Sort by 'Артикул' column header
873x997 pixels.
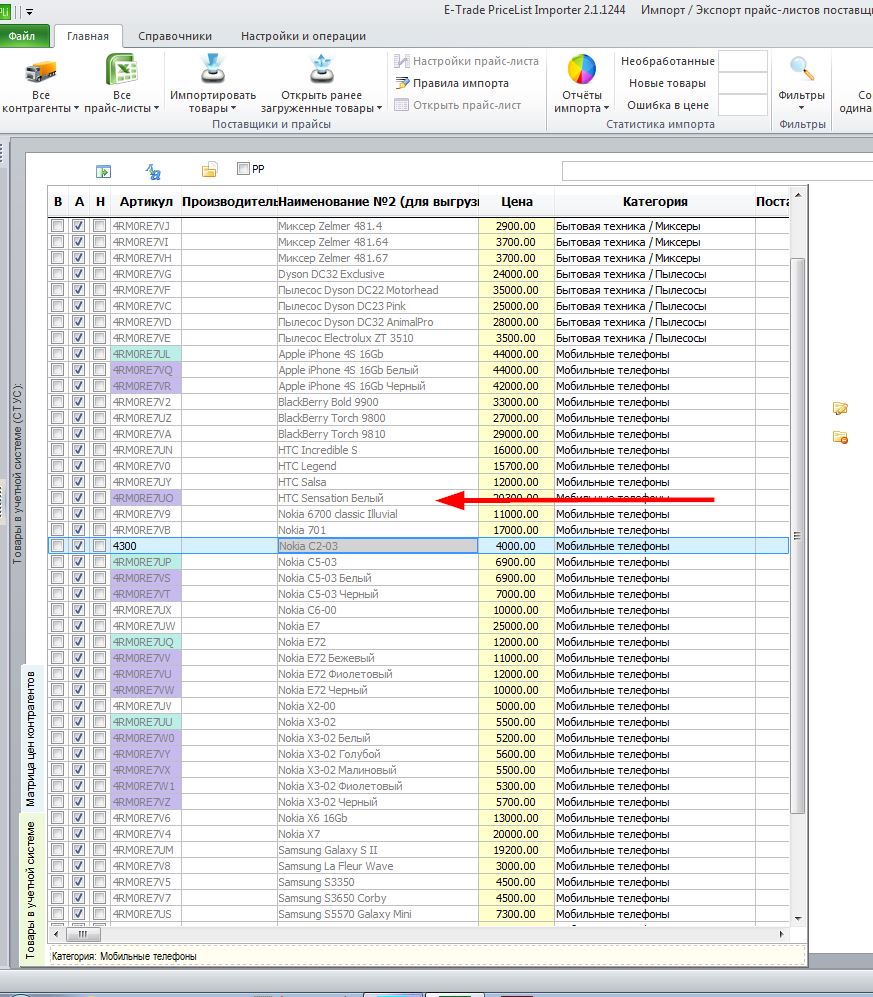point(146,202)
